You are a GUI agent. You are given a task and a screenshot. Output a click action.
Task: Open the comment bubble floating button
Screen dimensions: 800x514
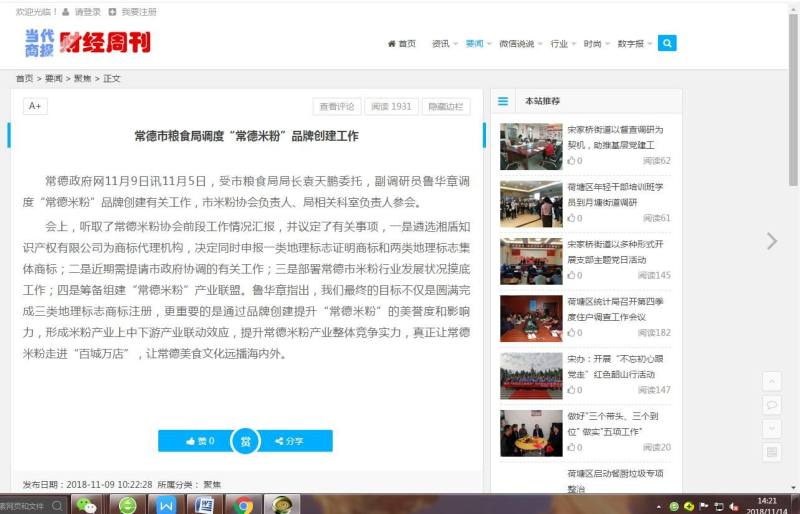pyautogui.click(x=771, y=405)
